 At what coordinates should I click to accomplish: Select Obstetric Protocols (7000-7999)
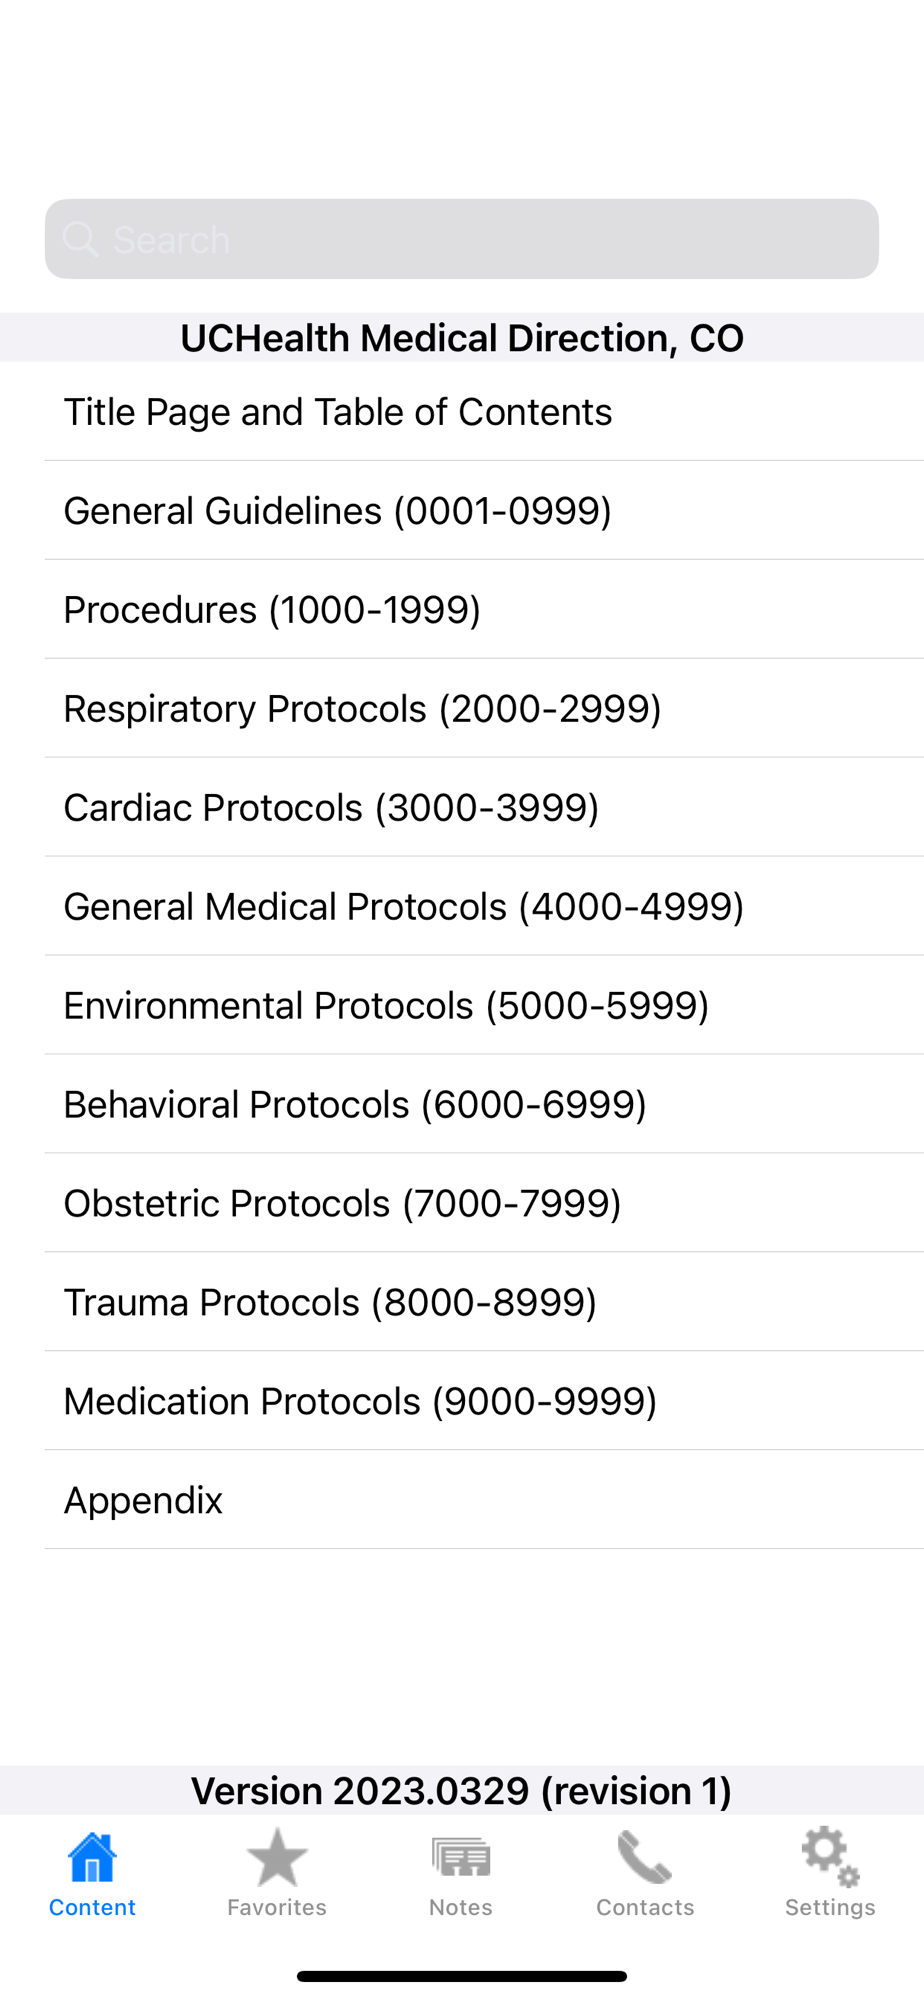click(x=342, y=1204)
